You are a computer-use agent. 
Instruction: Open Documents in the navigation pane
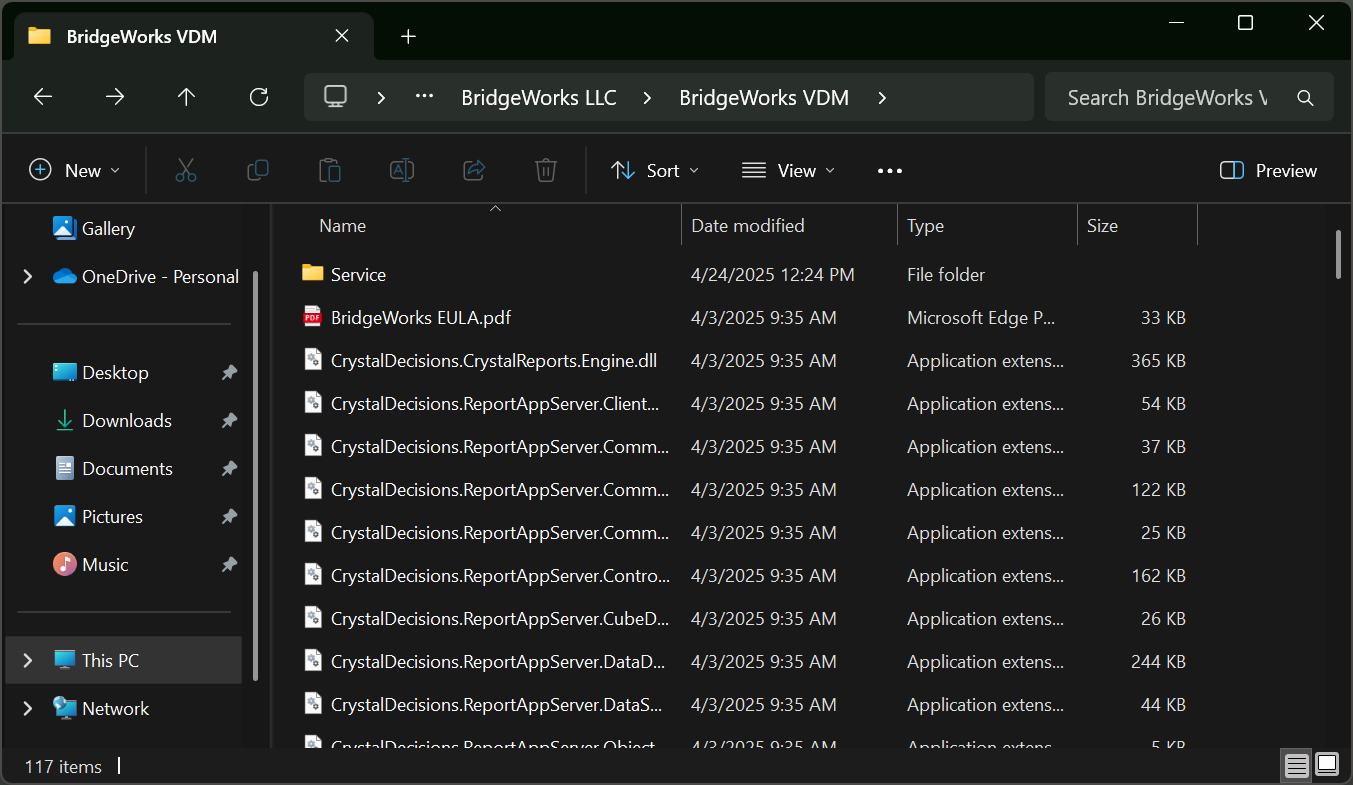[x=127, y=468]
